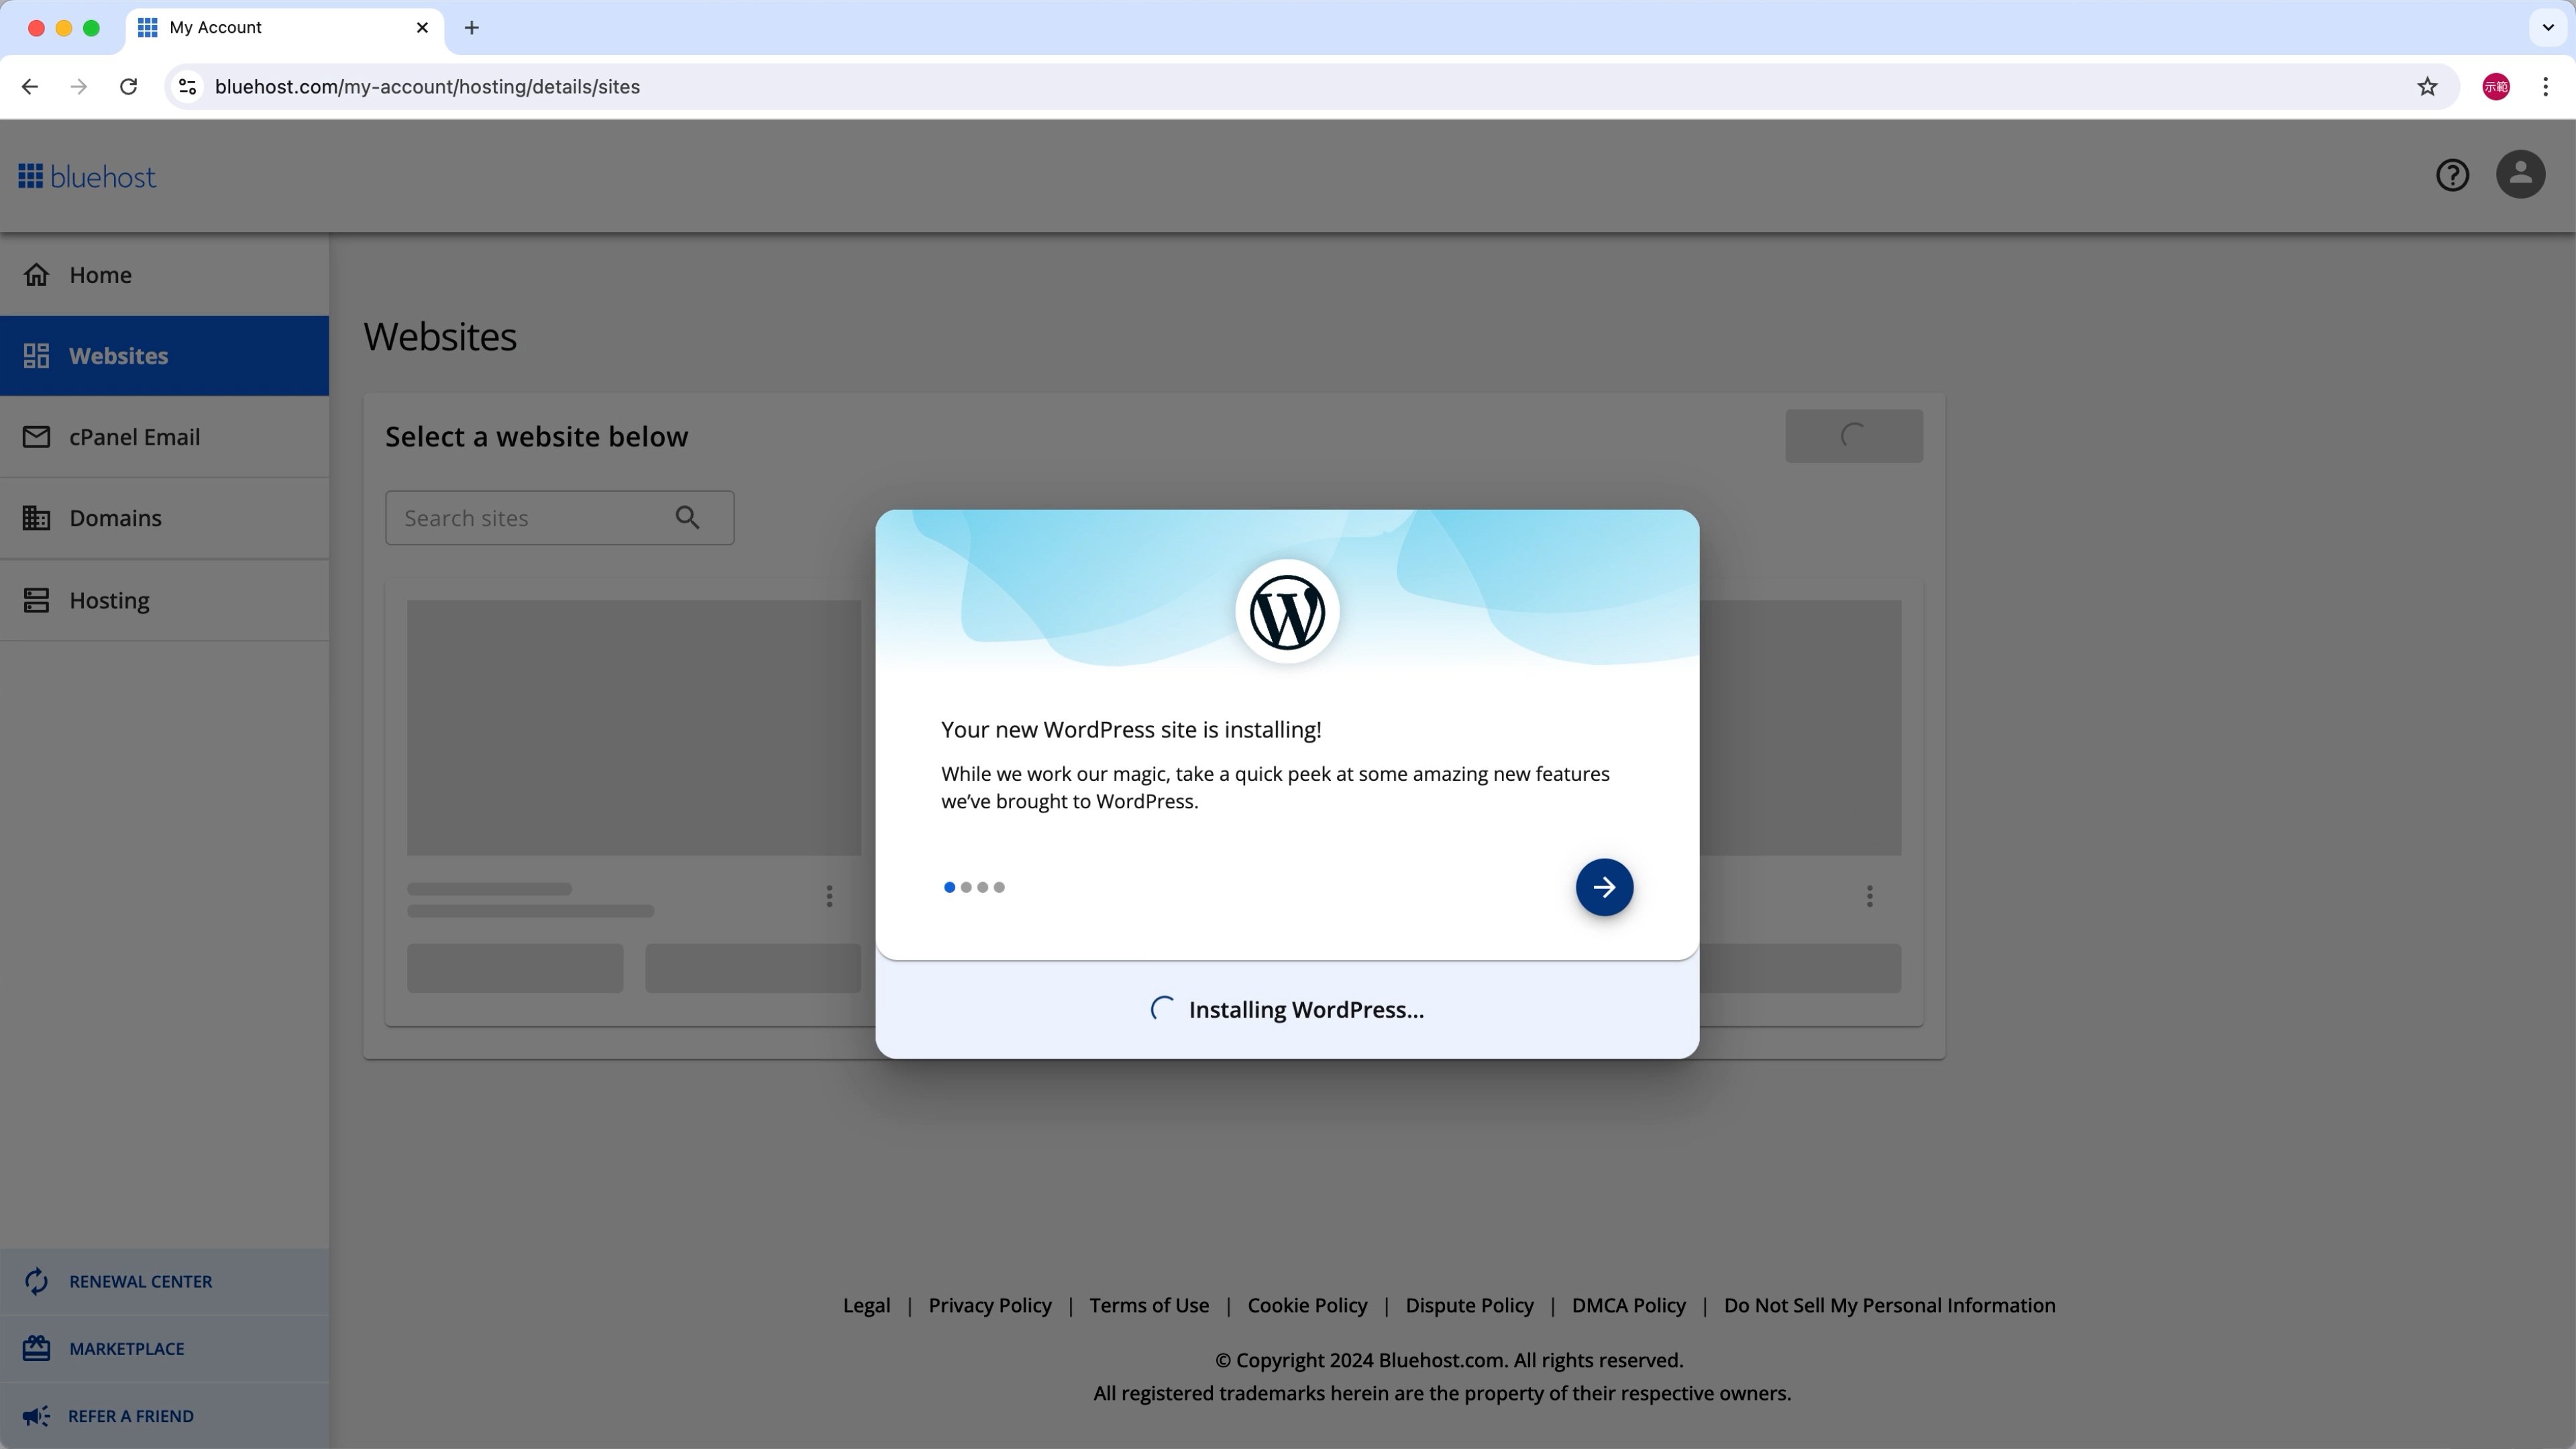Click "Your new WordPress site is installing!" heading
The image size is (2576, 1449).
[x=1131, y=730]
